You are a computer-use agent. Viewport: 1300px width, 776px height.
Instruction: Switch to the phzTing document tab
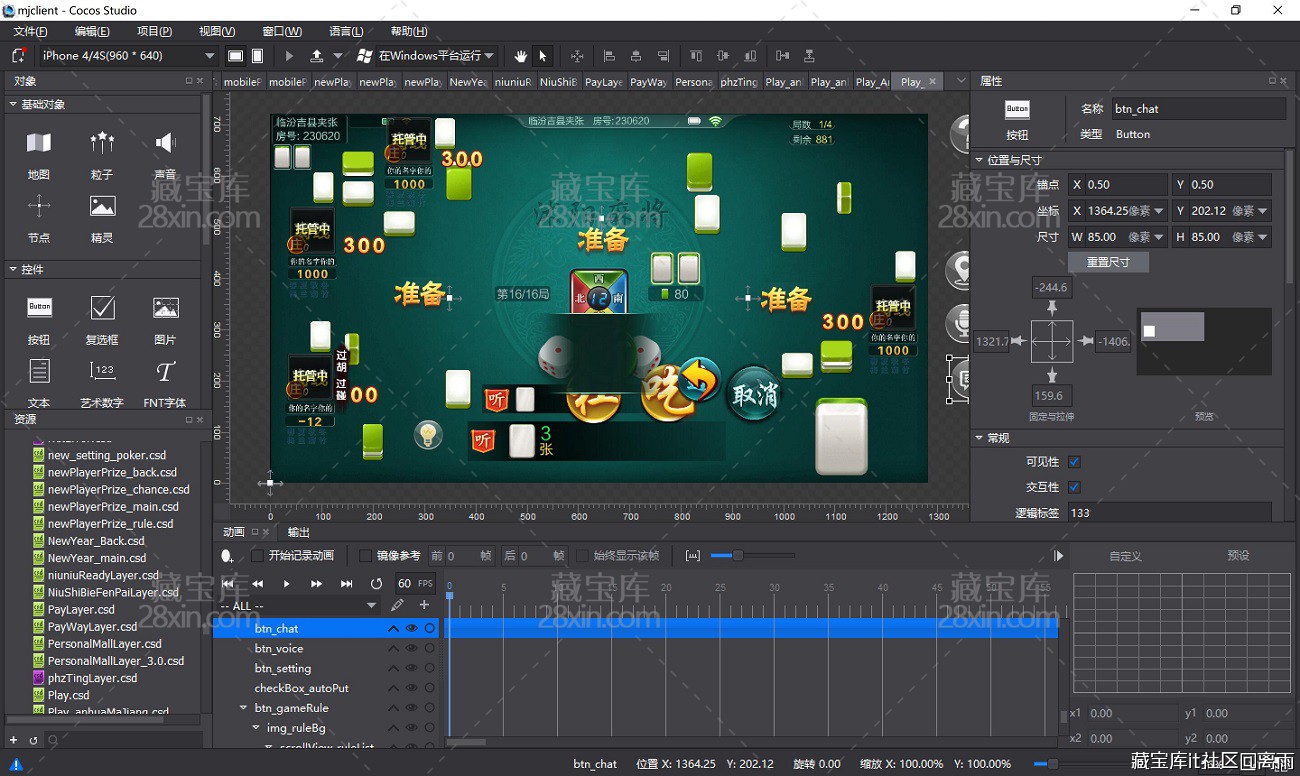click(739, 82)
